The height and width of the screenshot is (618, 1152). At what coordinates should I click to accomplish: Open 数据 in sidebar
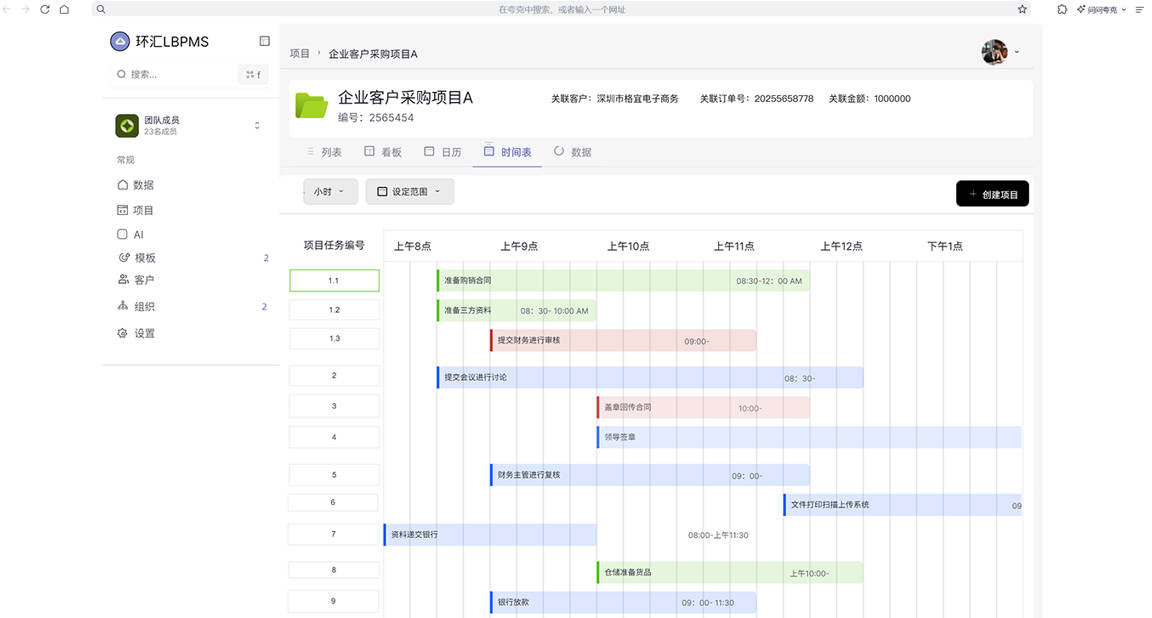(x=136, y=185)
